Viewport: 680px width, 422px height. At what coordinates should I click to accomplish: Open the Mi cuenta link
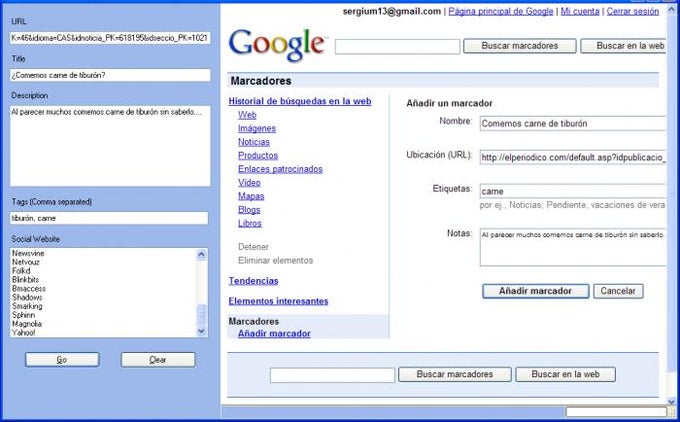[x=580, y=12]
